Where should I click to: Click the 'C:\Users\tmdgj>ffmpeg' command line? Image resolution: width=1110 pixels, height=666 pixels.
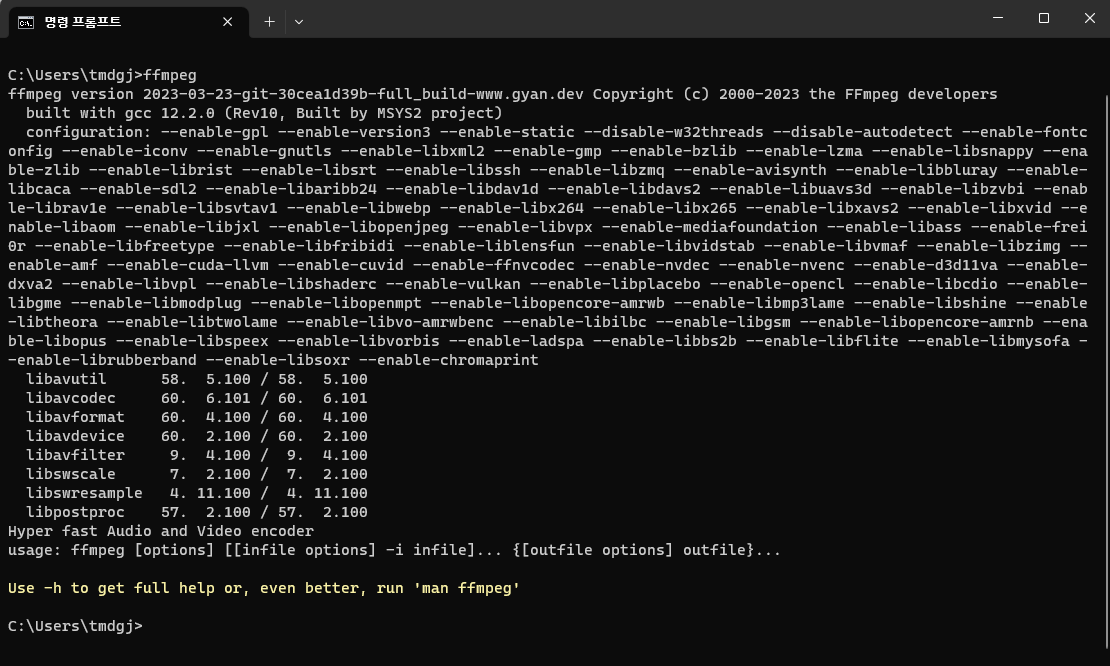tap(103, 75)
